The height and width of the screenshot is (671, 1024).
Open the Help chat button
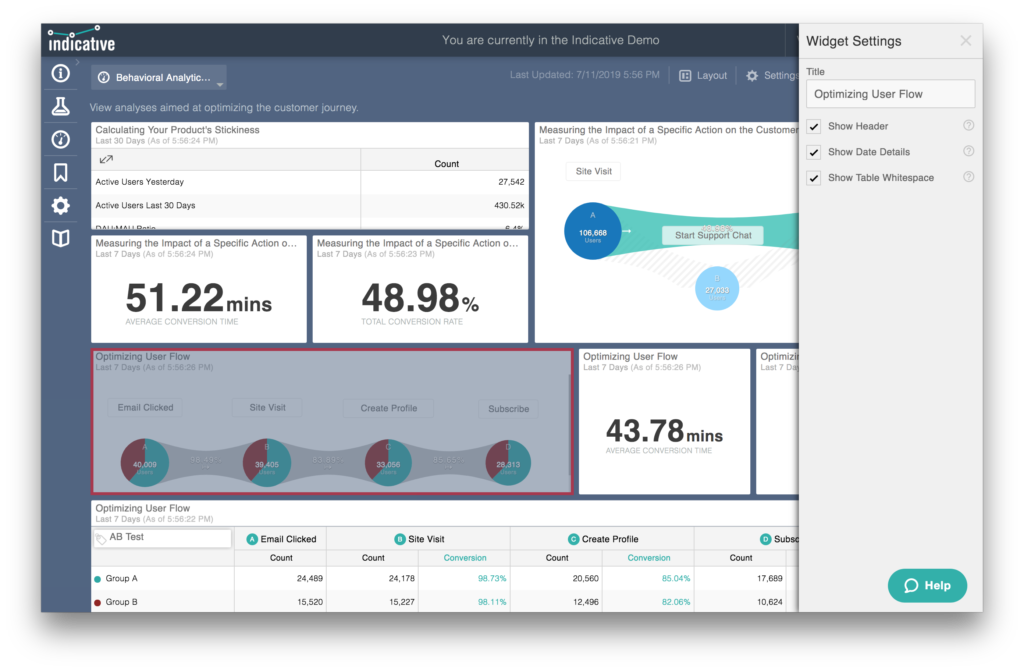click(x=927, y=585)
